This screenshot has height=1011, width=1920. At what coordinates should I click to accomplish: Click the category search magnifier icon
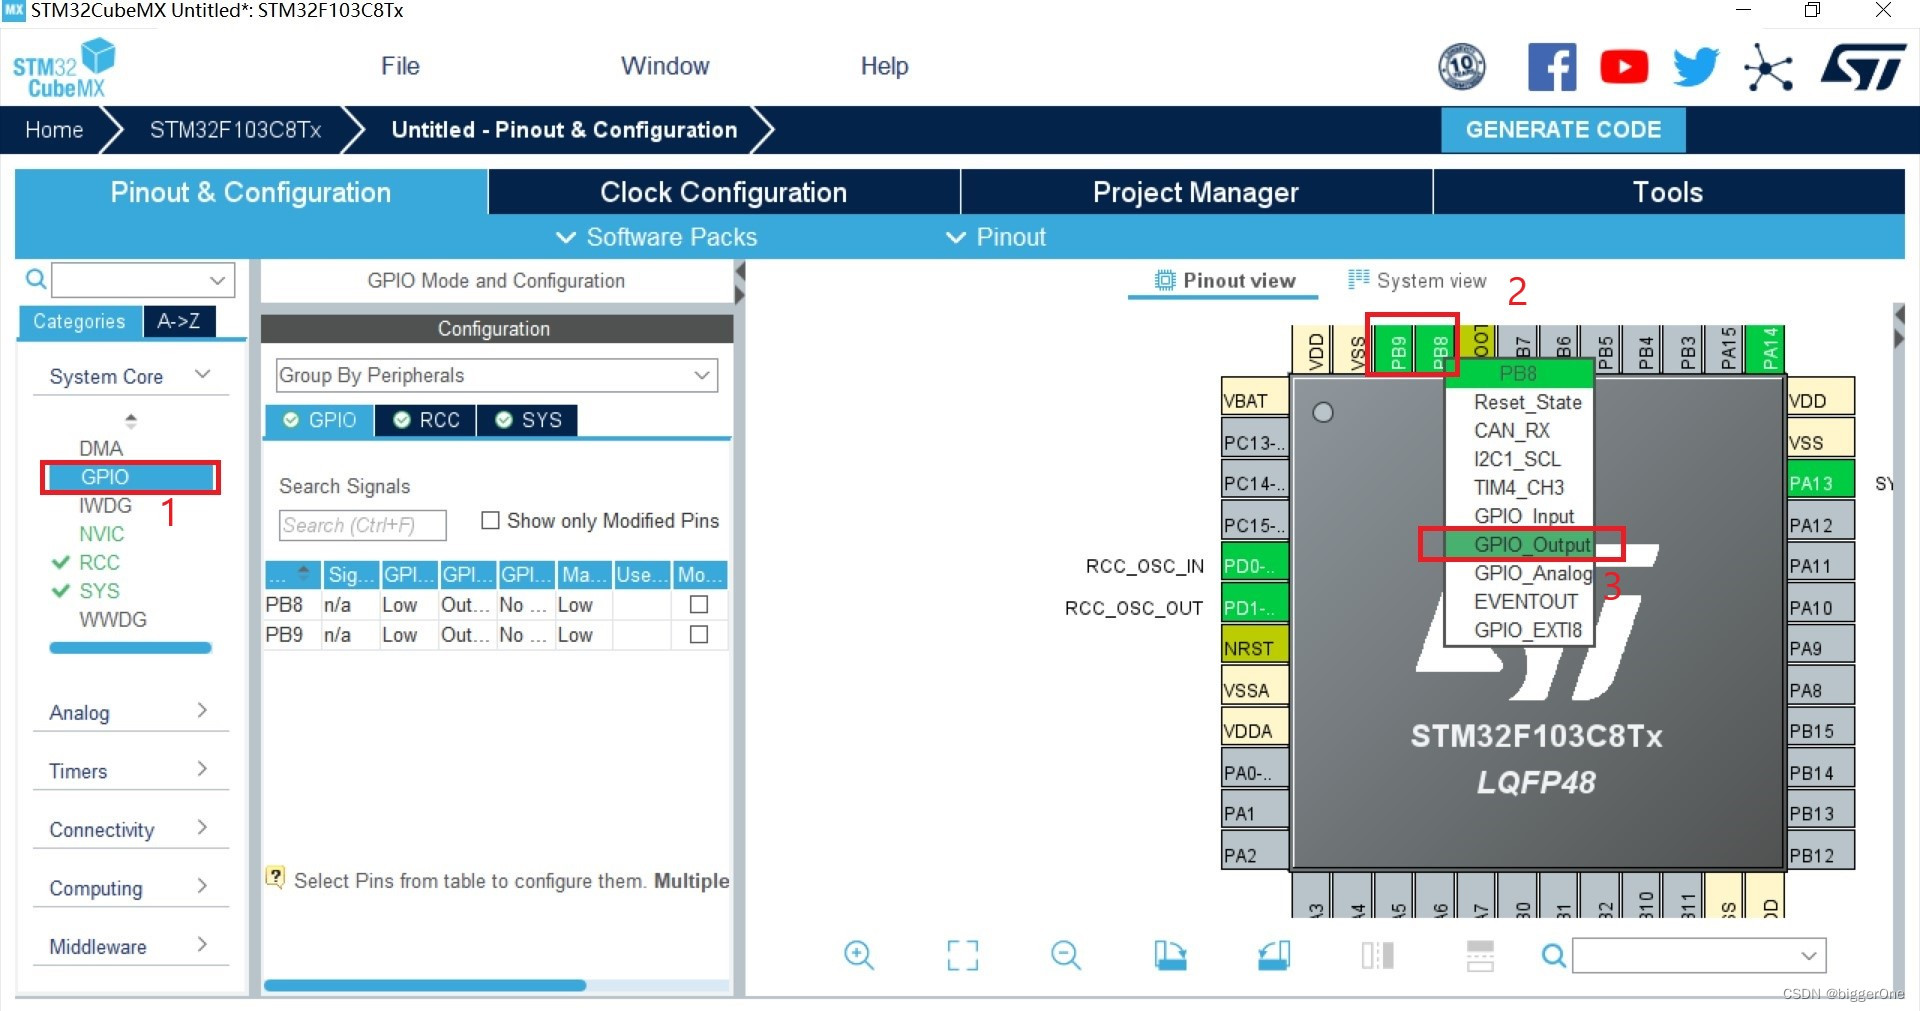pos(35,279)
